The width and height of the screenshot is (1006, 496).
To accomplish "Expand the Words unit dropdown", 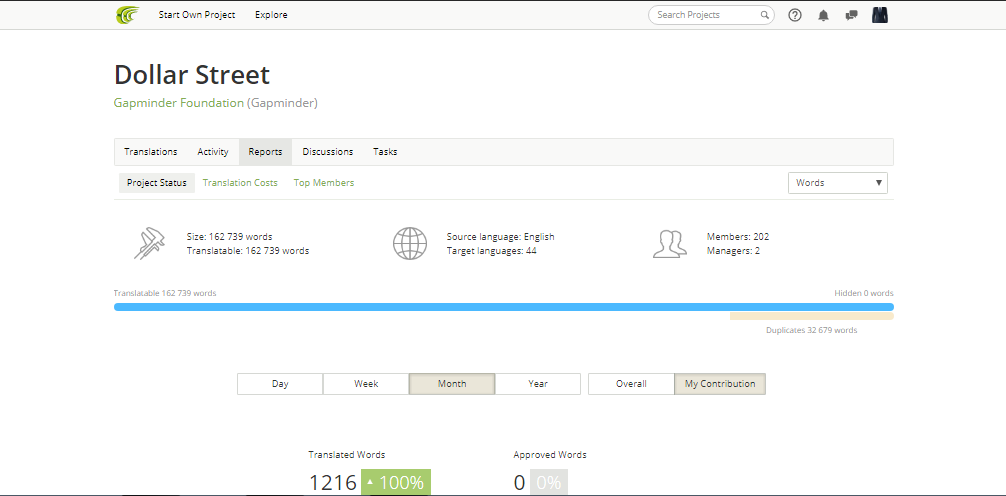I will pyautogui.click(x=837, y=183).
